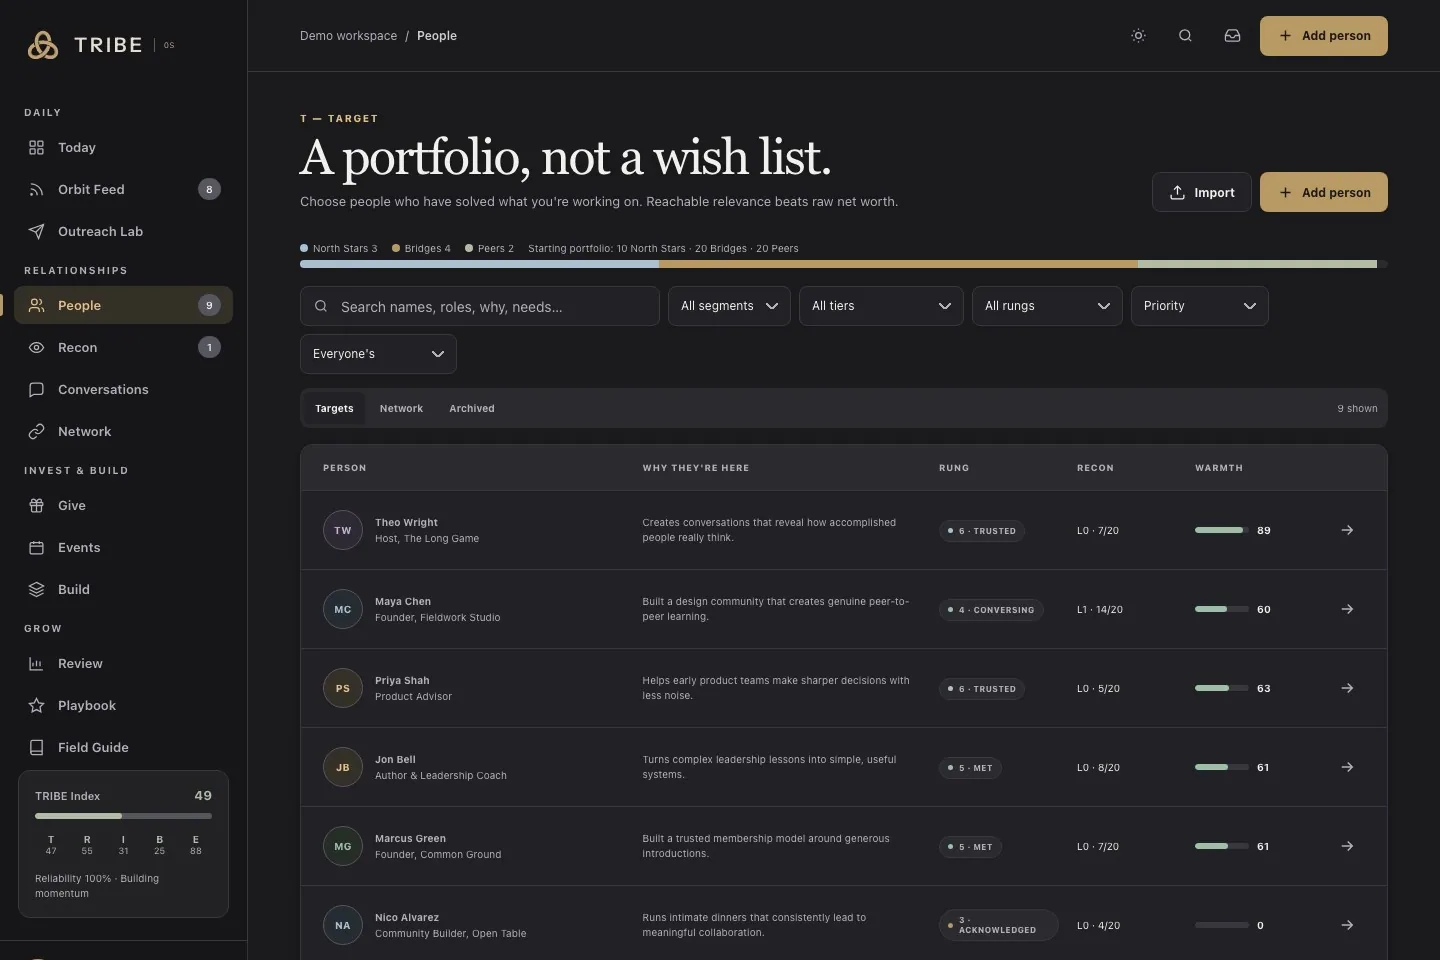Click the Conversations chat bubble icon
Viewport: 1440px width, 960px height.
click(x=37, y=389)
